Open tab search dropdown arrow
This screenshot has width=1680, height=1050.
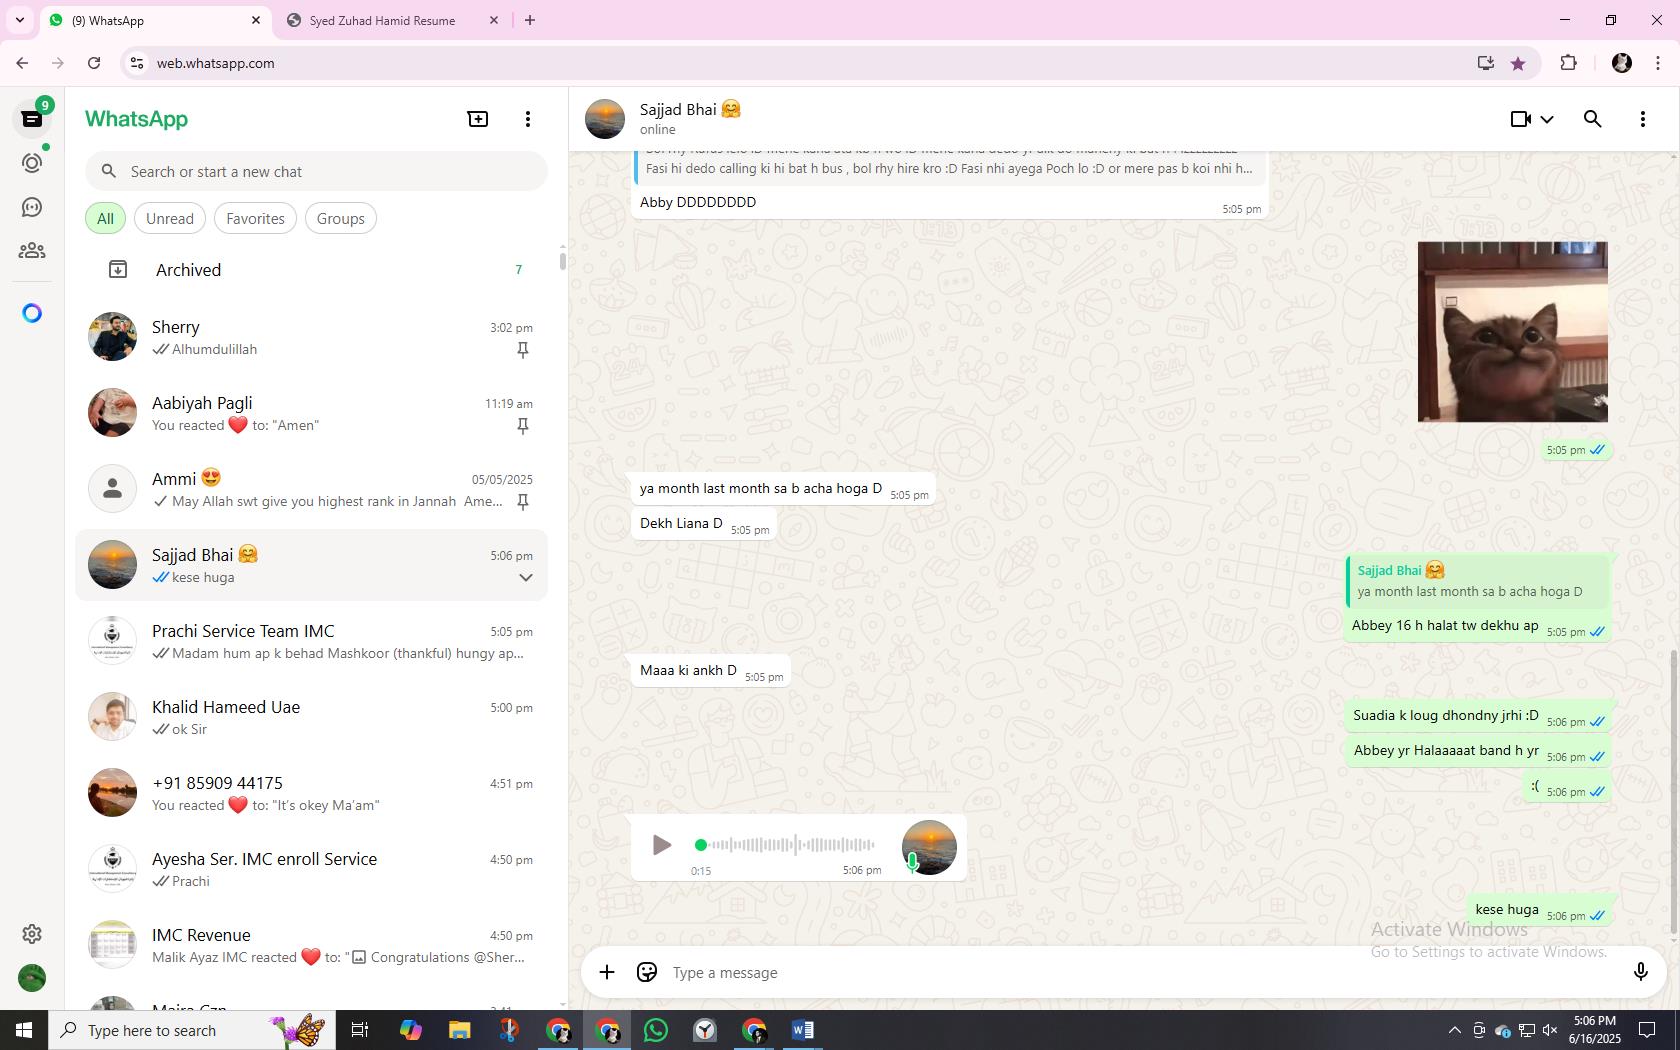point(19,20)
